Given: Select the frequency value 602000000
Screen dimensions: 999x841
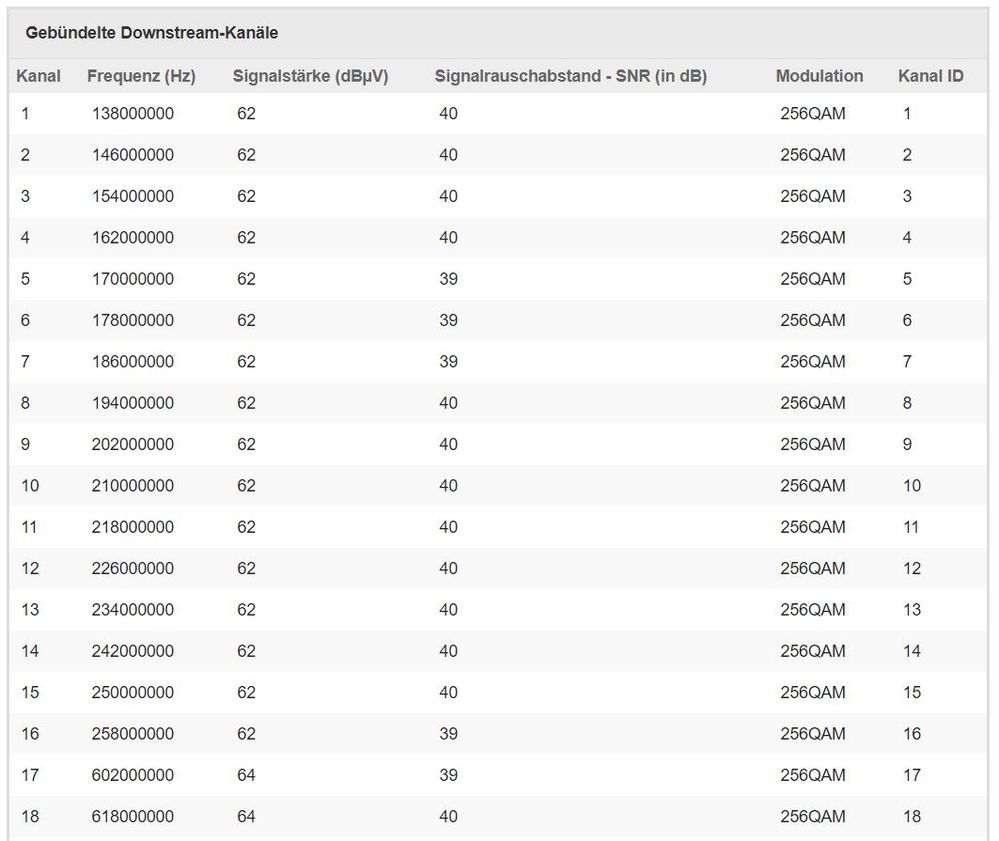Looking at the screenshot, I should tap(133, 775).
